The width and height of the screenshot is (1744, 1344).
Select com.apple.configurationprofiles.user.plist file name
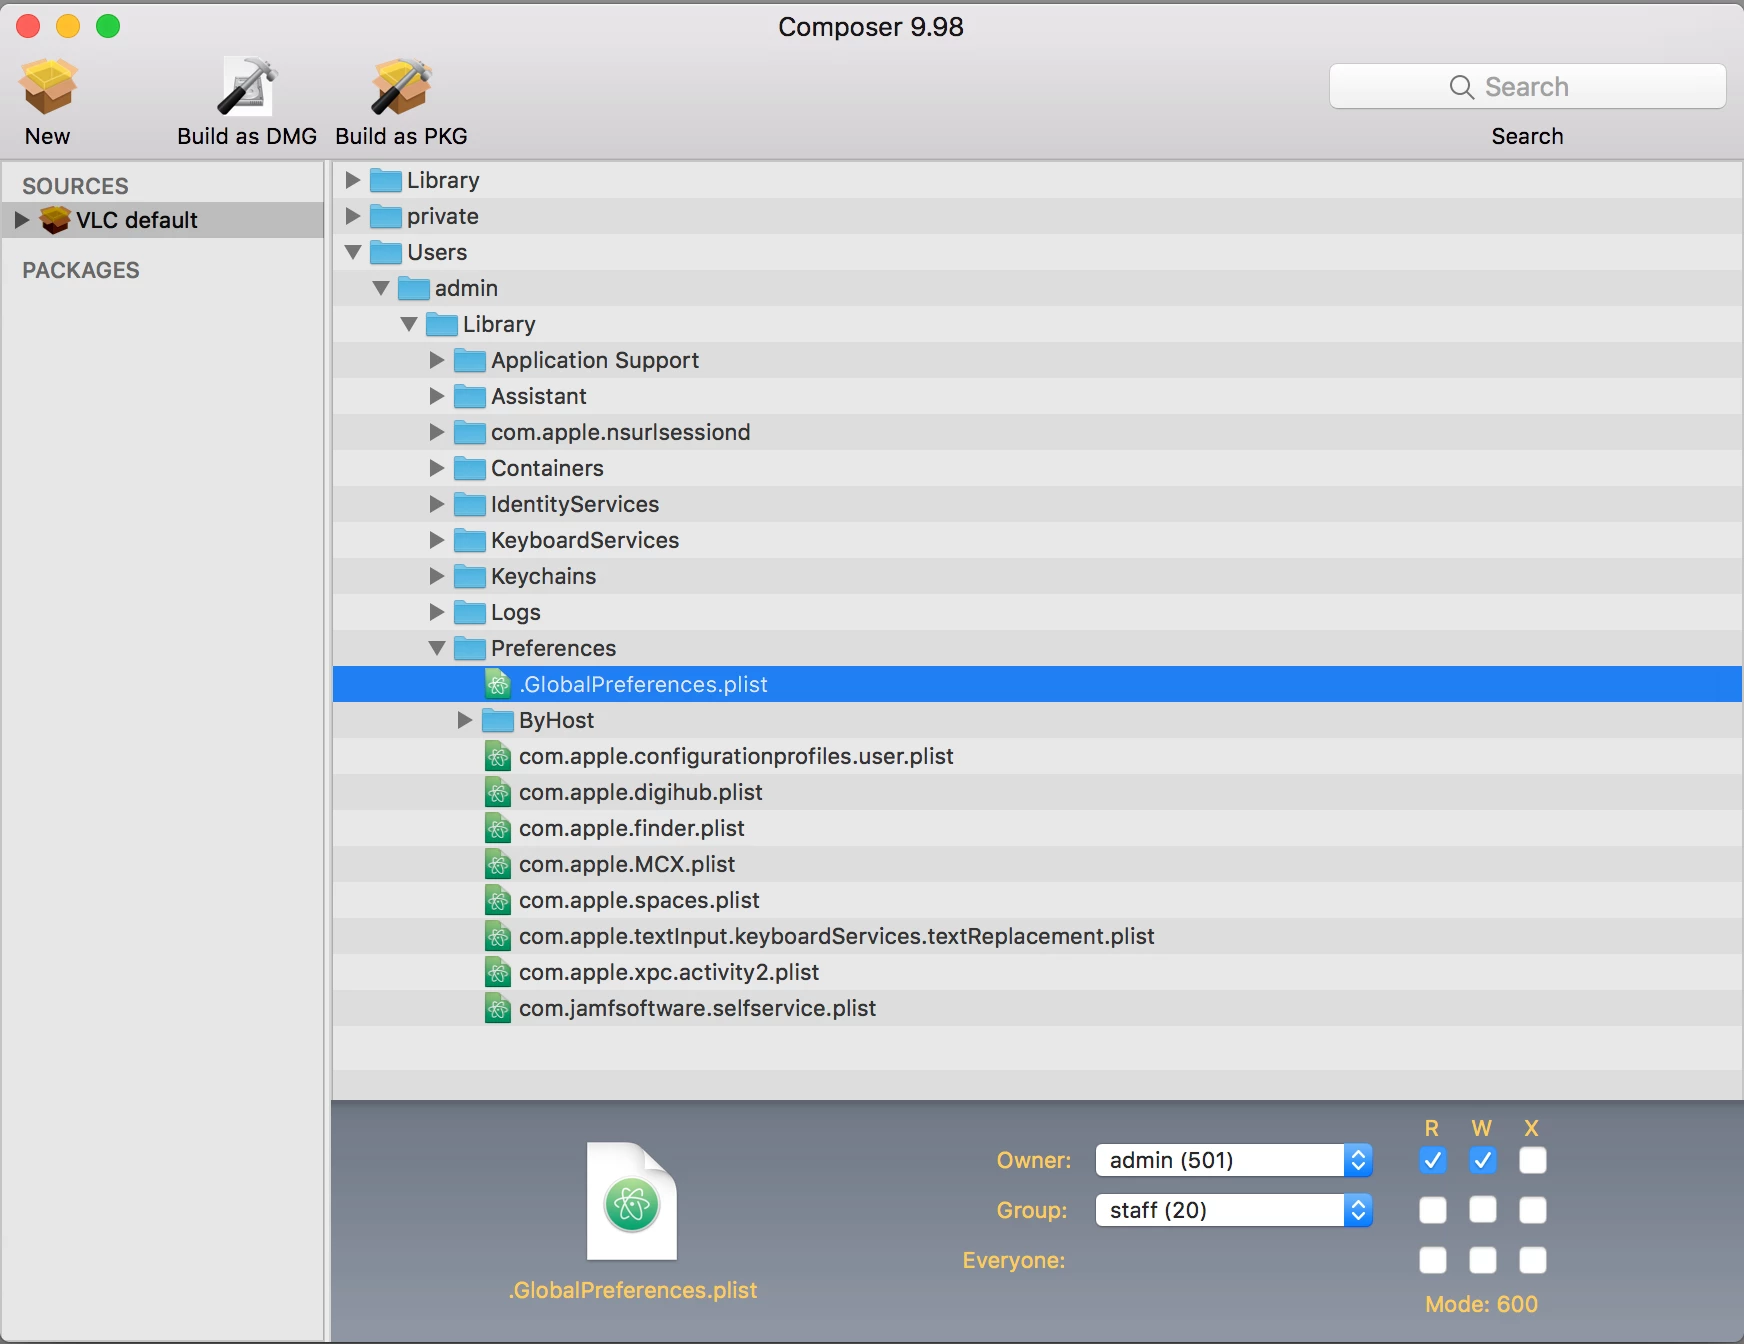point(736,756)
